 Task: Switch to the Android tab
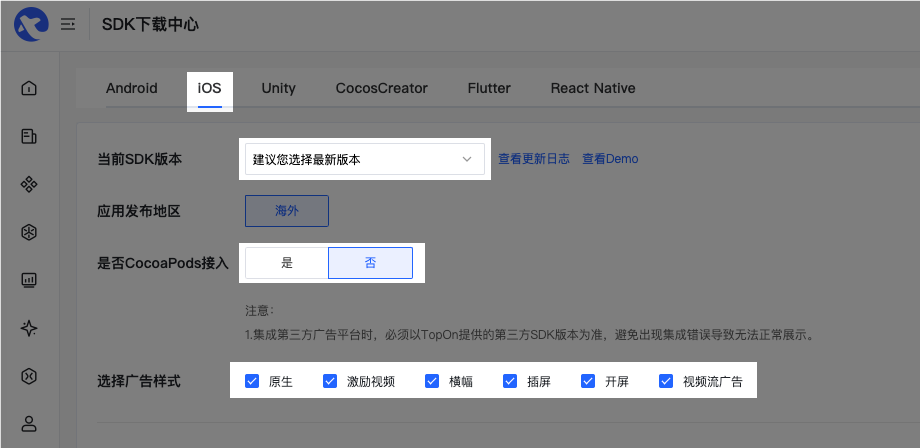point(131,89)
